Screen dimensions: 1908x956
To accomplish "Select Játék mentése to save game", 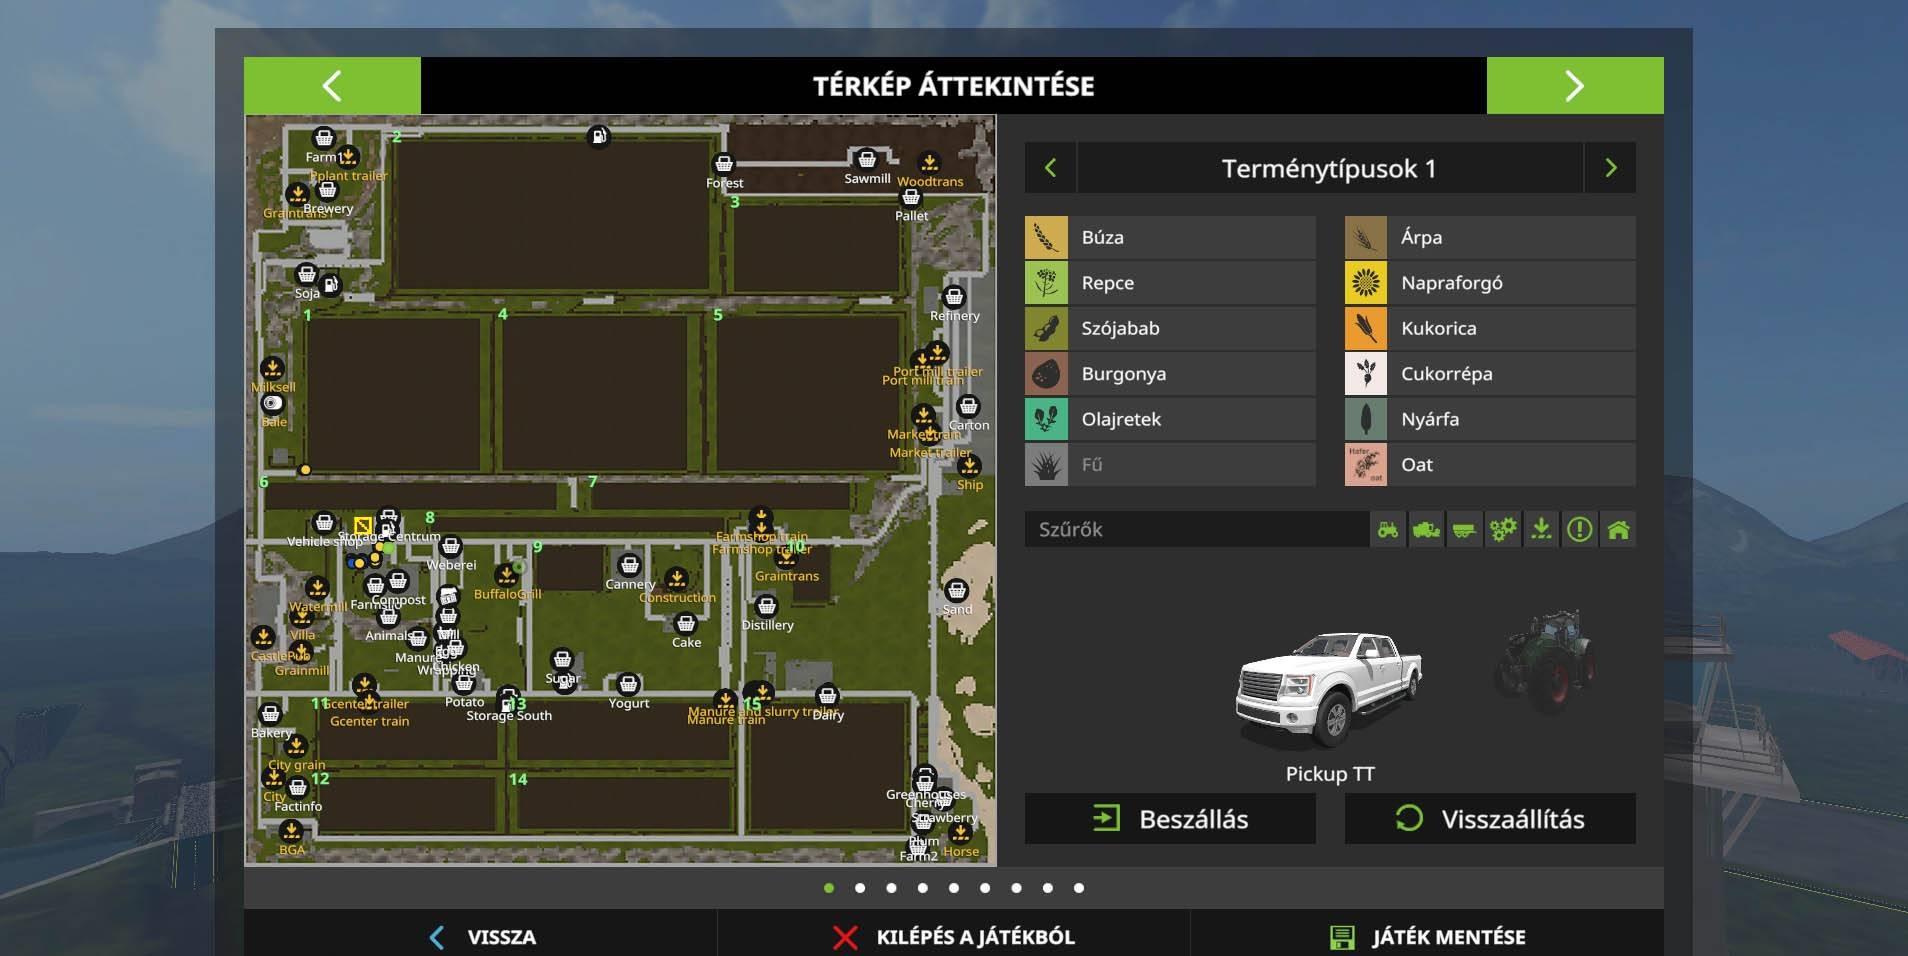I will 1428,937.
